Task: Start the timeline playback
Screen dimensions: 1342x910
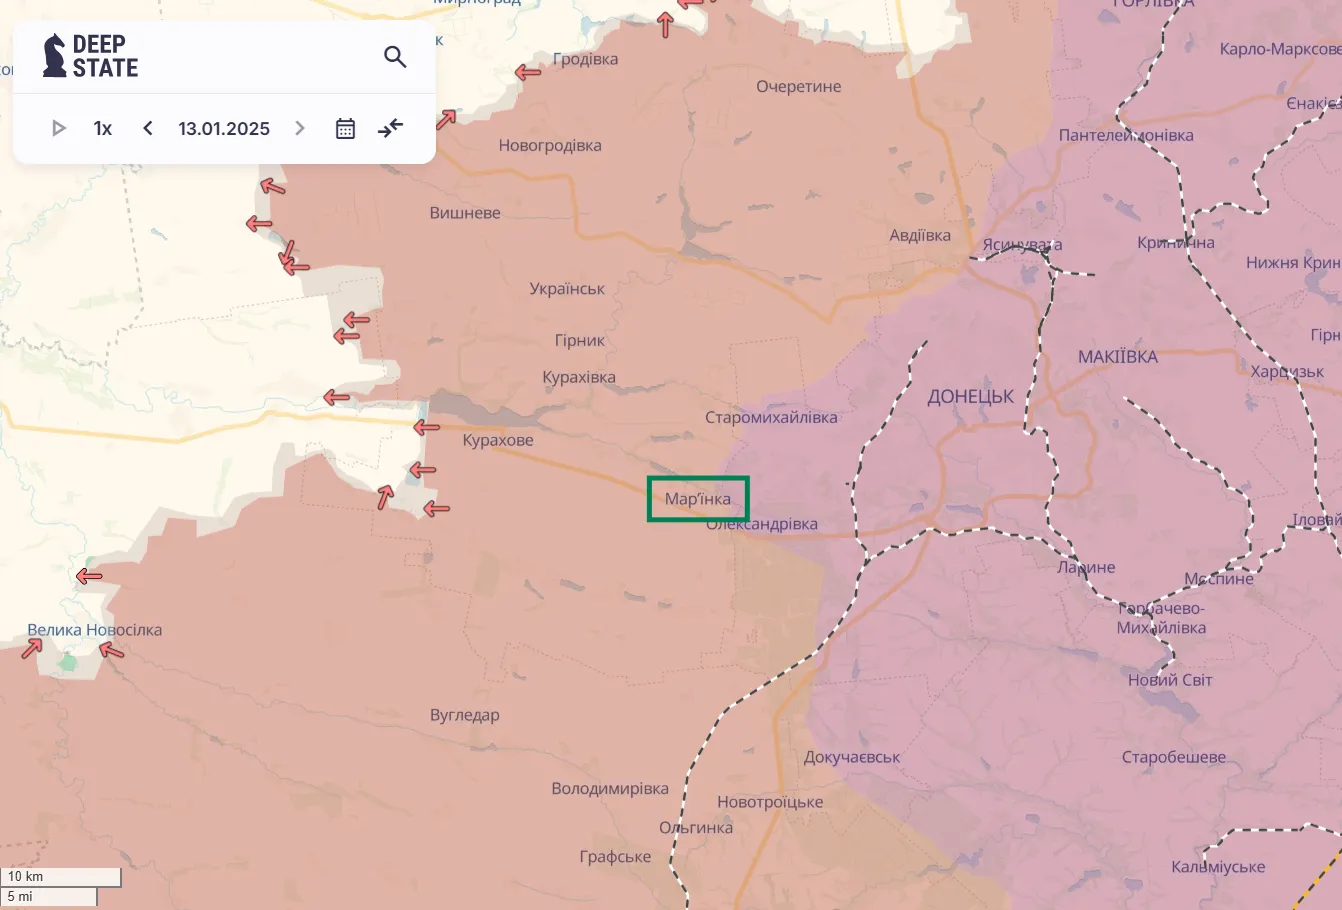Action: coord(58,128)
